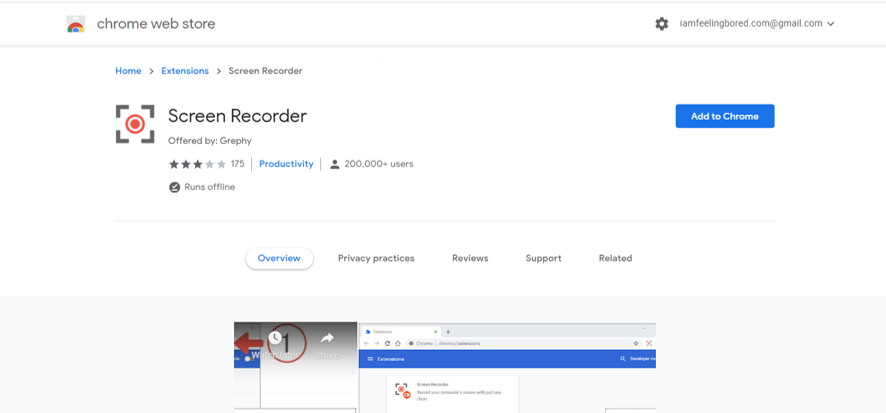Click the Screen Recorder extension icon
The height and width of the screenshot is (413, 886).
135,124
